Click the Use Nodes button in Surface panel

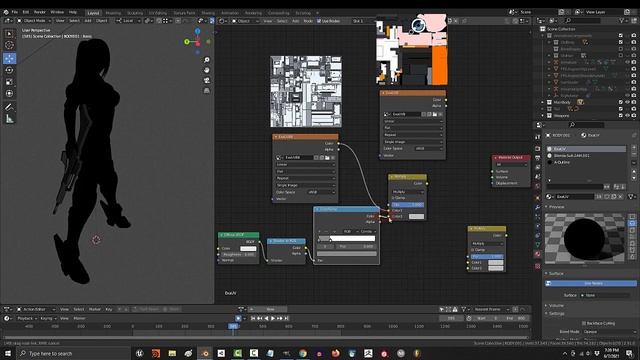(x=590, y=283)
